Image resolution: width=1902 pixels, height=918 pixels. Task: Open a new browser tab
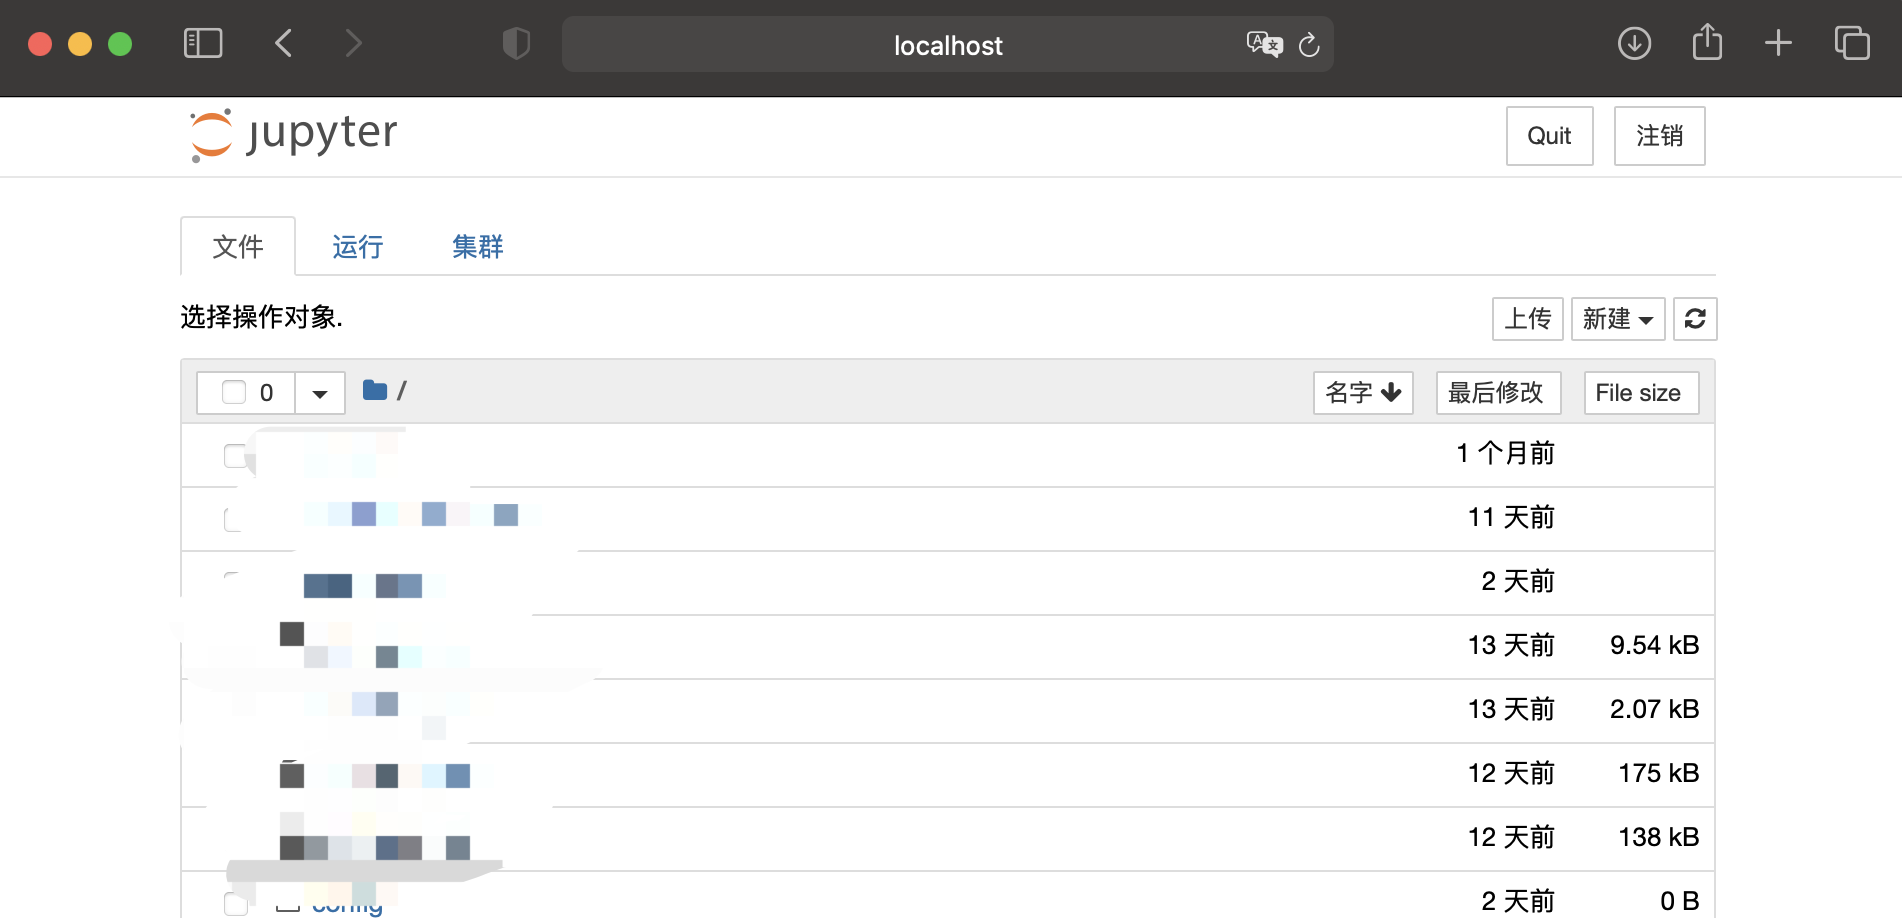[x=1778, y=44]
